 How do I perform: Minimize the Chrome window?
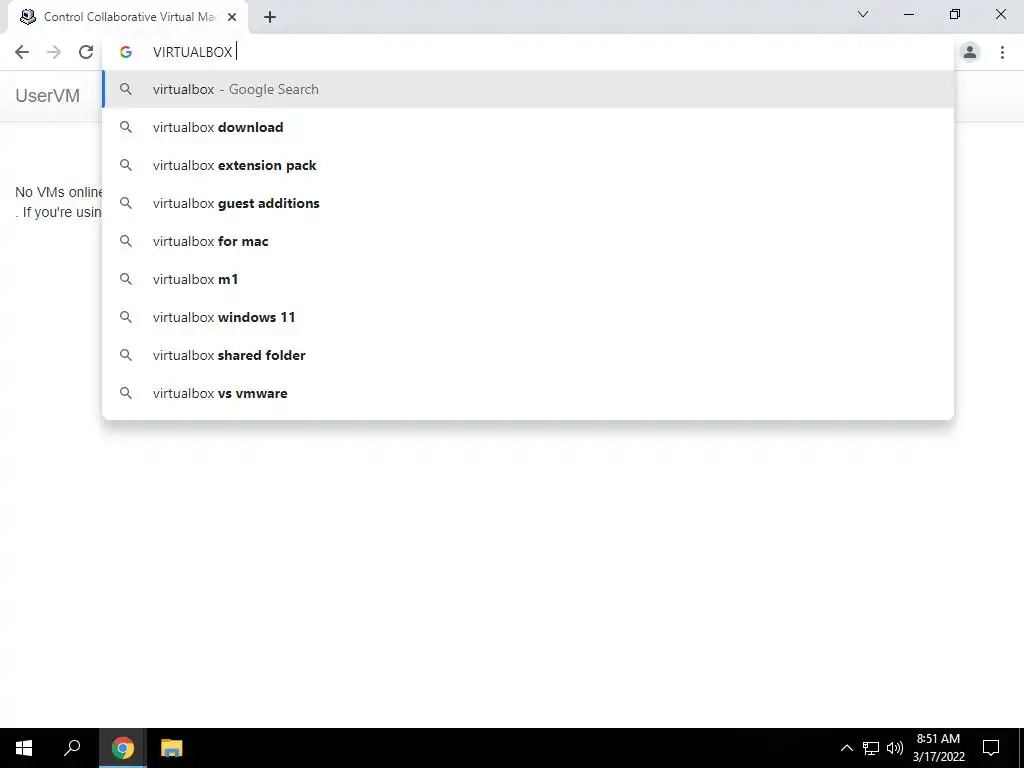(x=909, y=14)
